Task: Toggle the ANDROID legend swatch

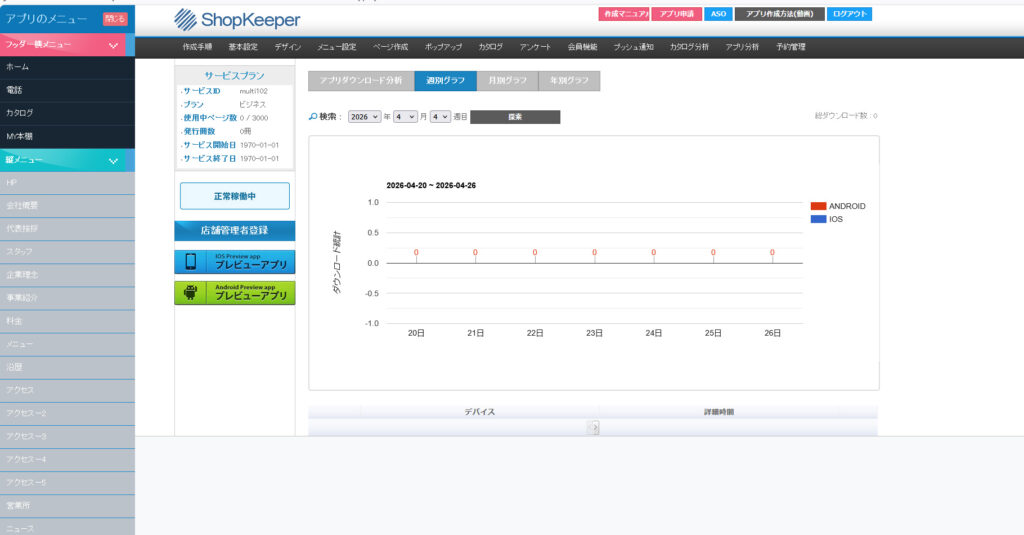Action: (x=818, y=206)
